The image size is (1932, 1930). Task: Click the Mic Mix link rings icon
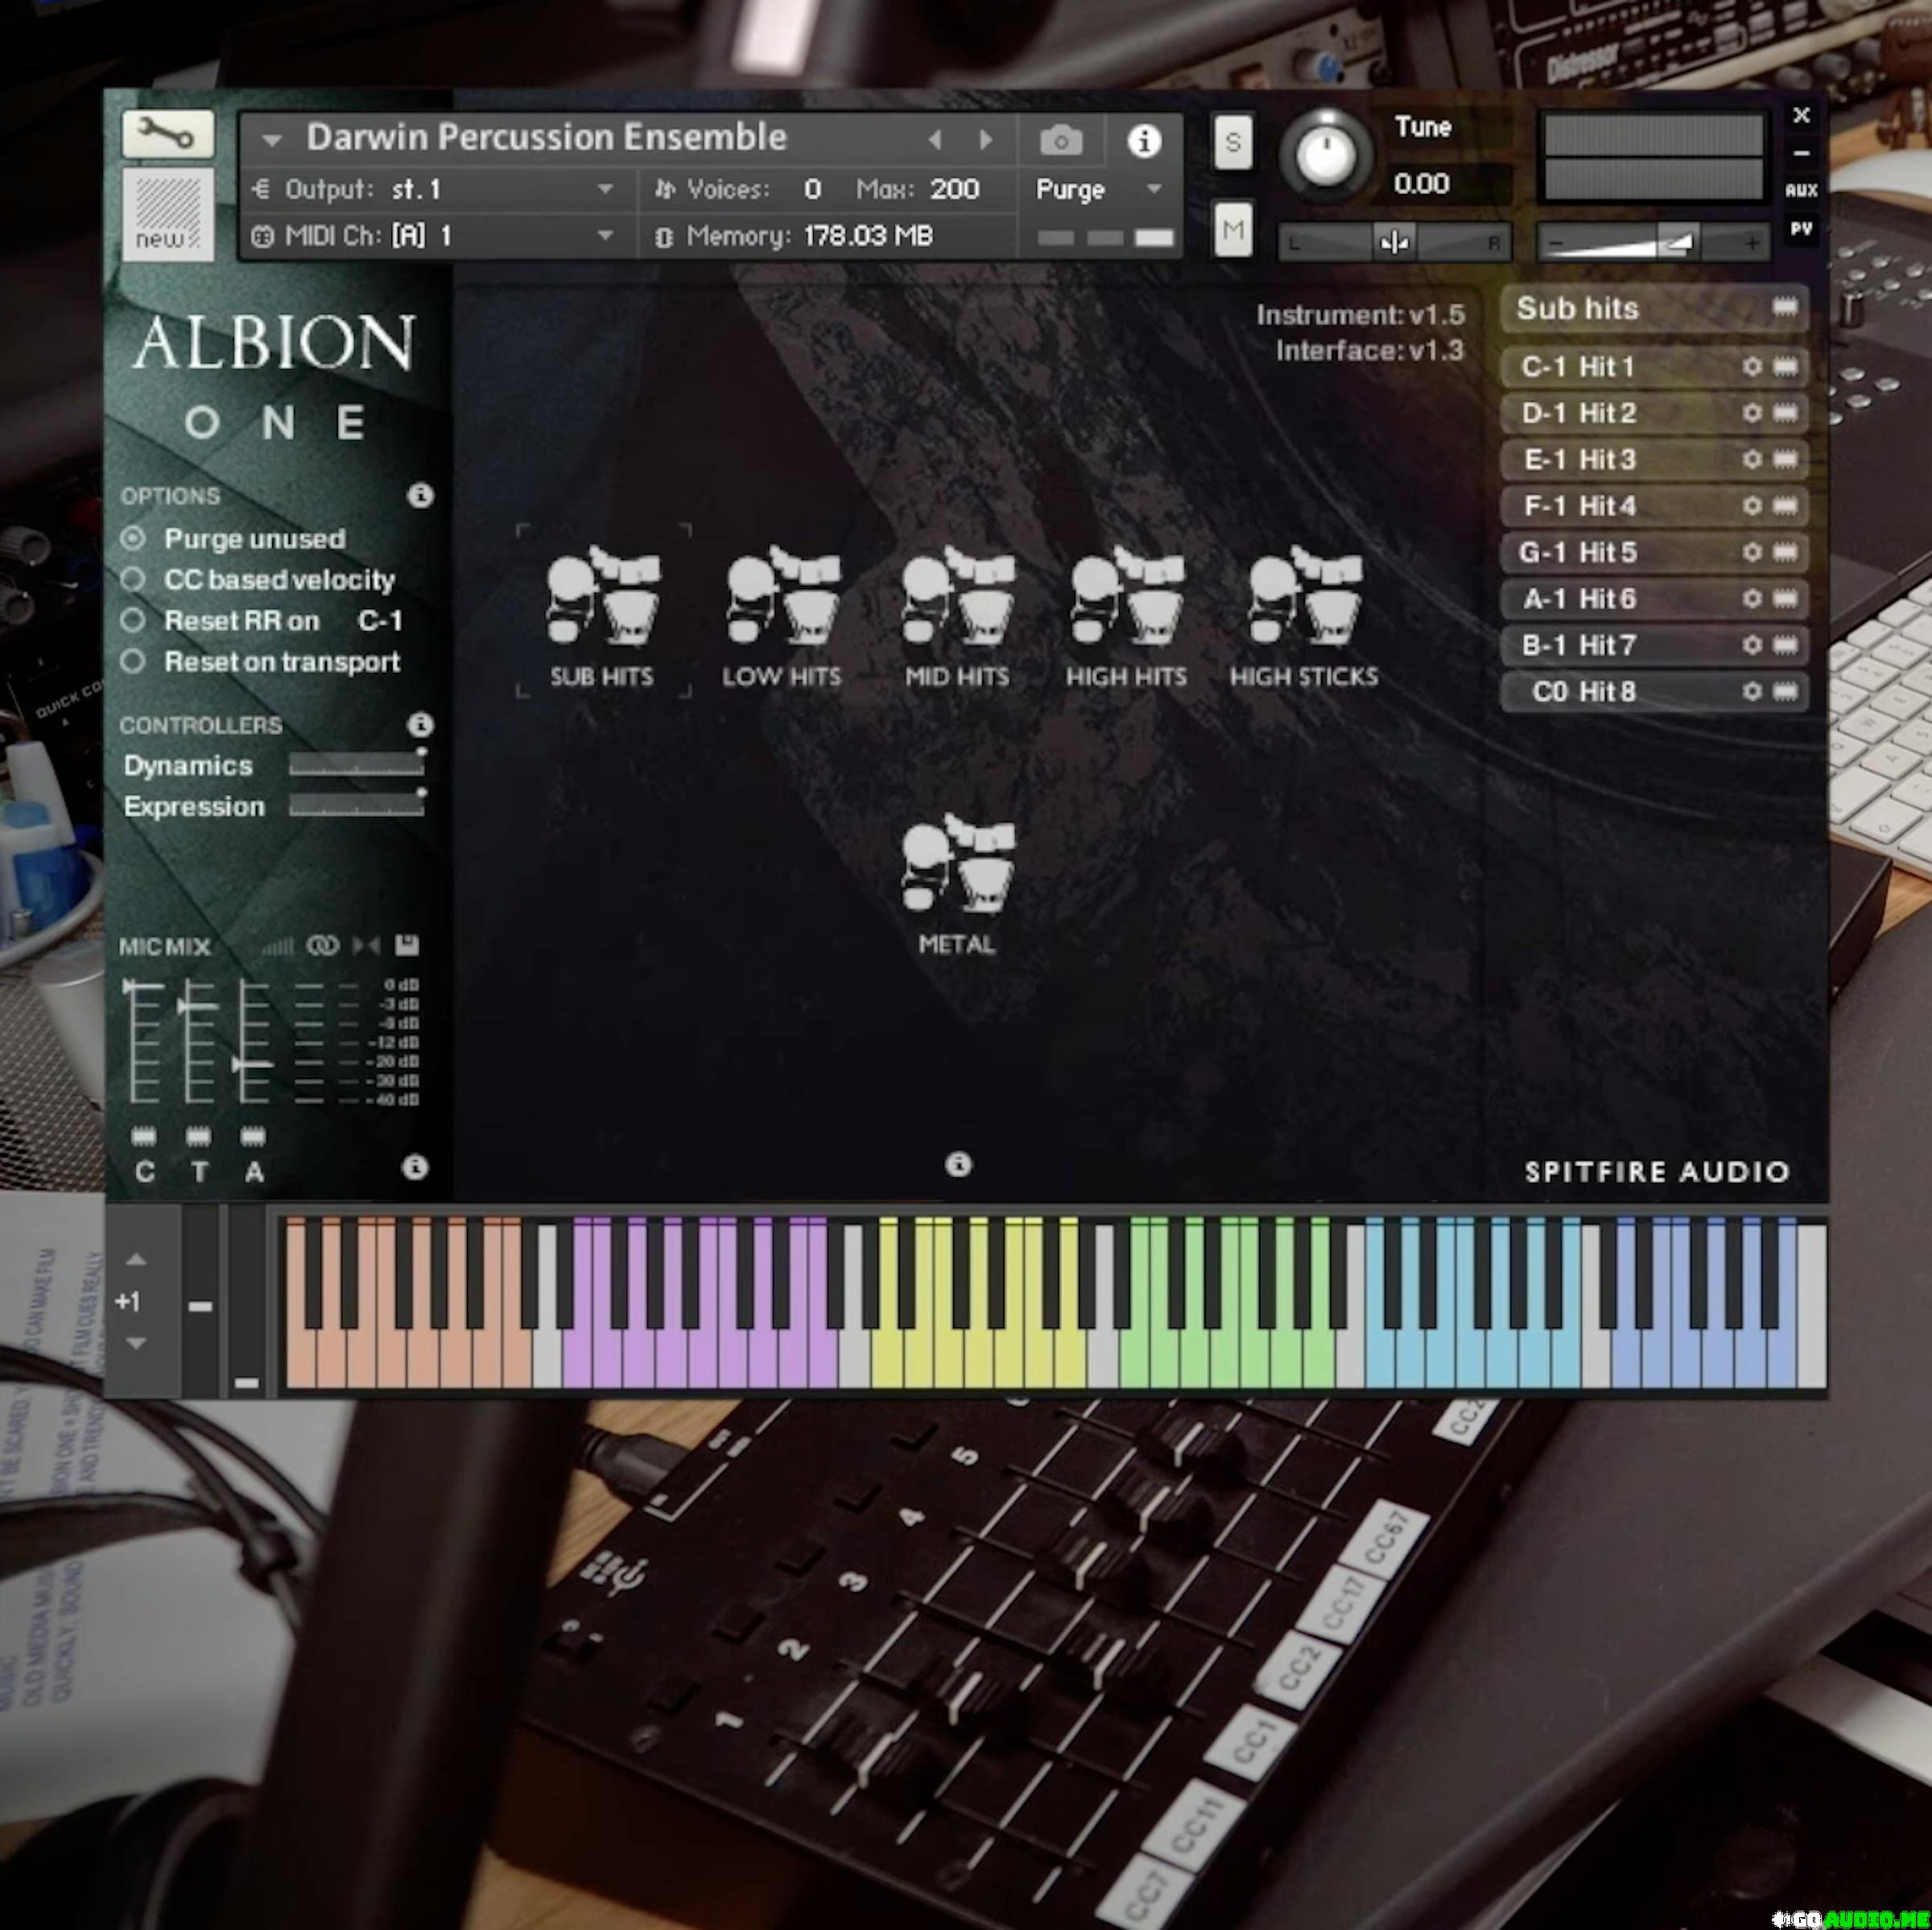(x=323, y=945)
